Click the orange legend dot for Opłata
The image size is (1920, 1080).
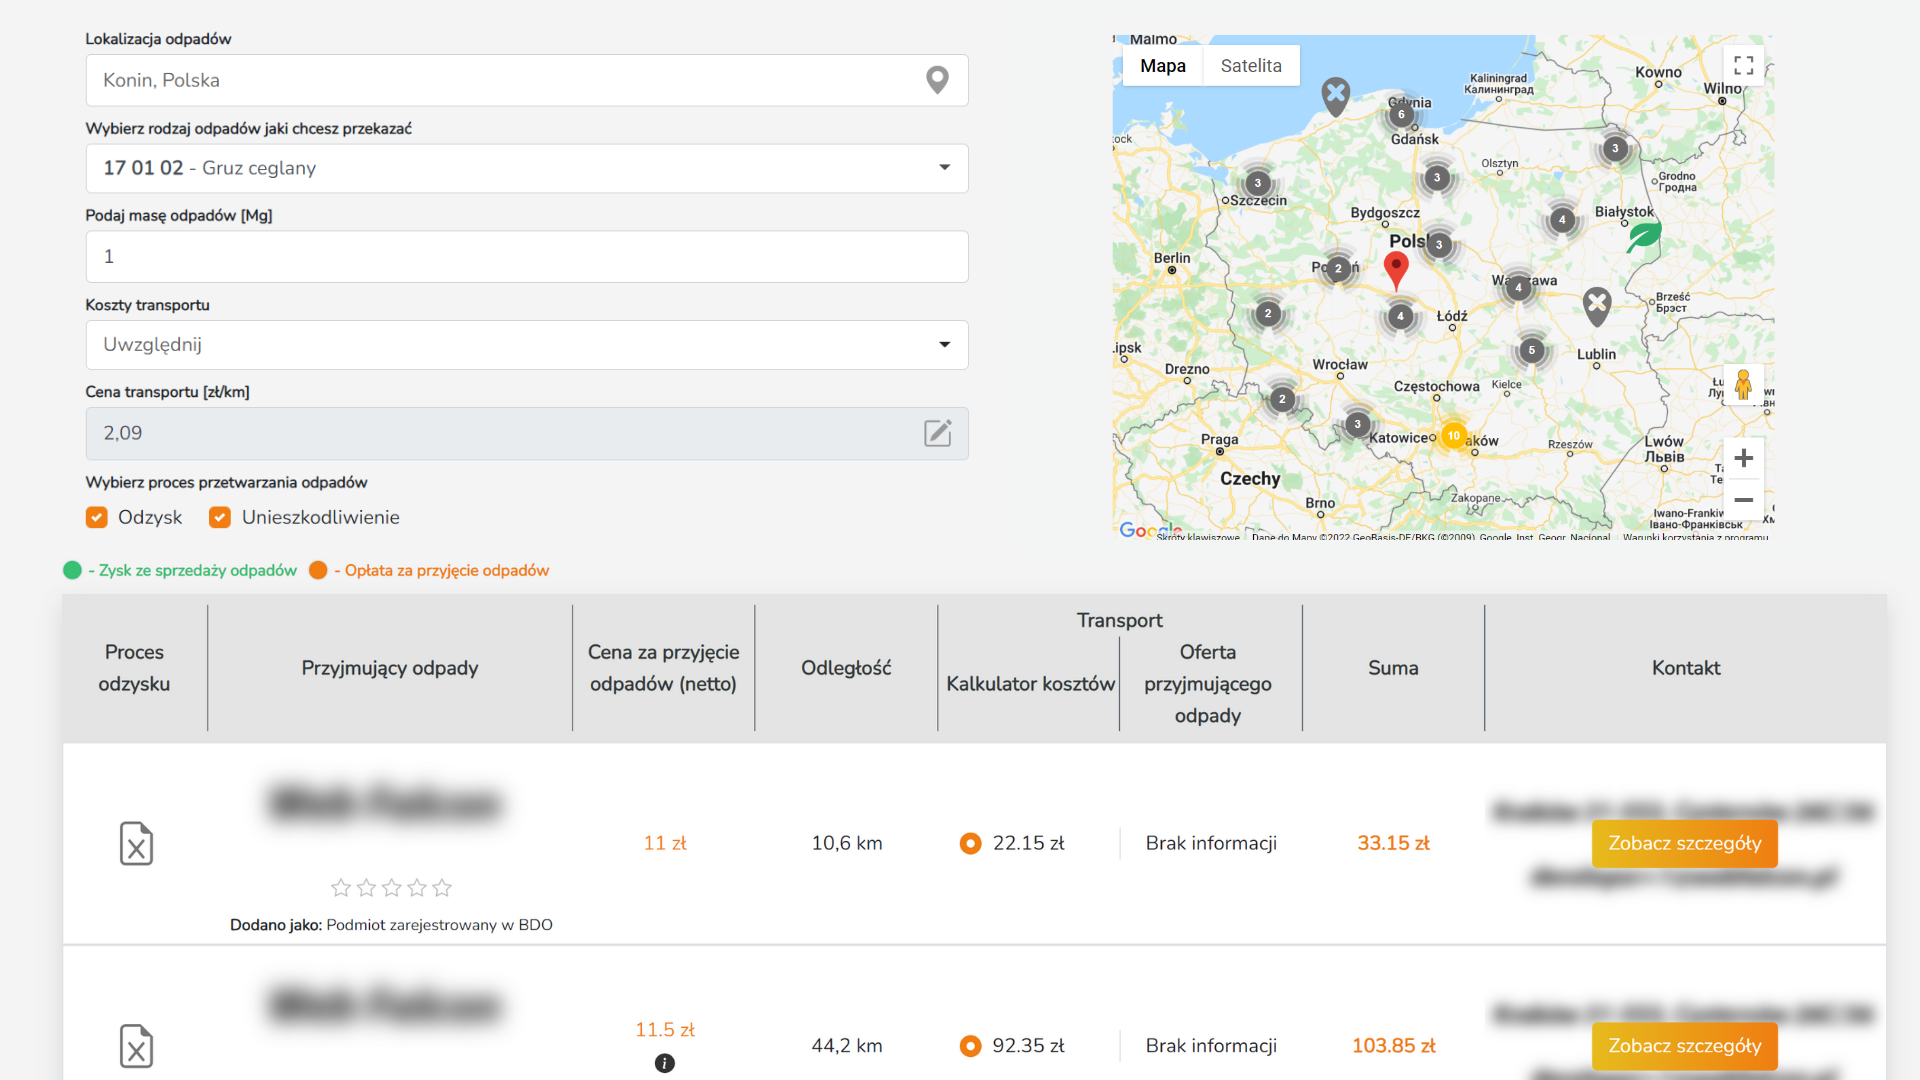(x=318, y=570)
